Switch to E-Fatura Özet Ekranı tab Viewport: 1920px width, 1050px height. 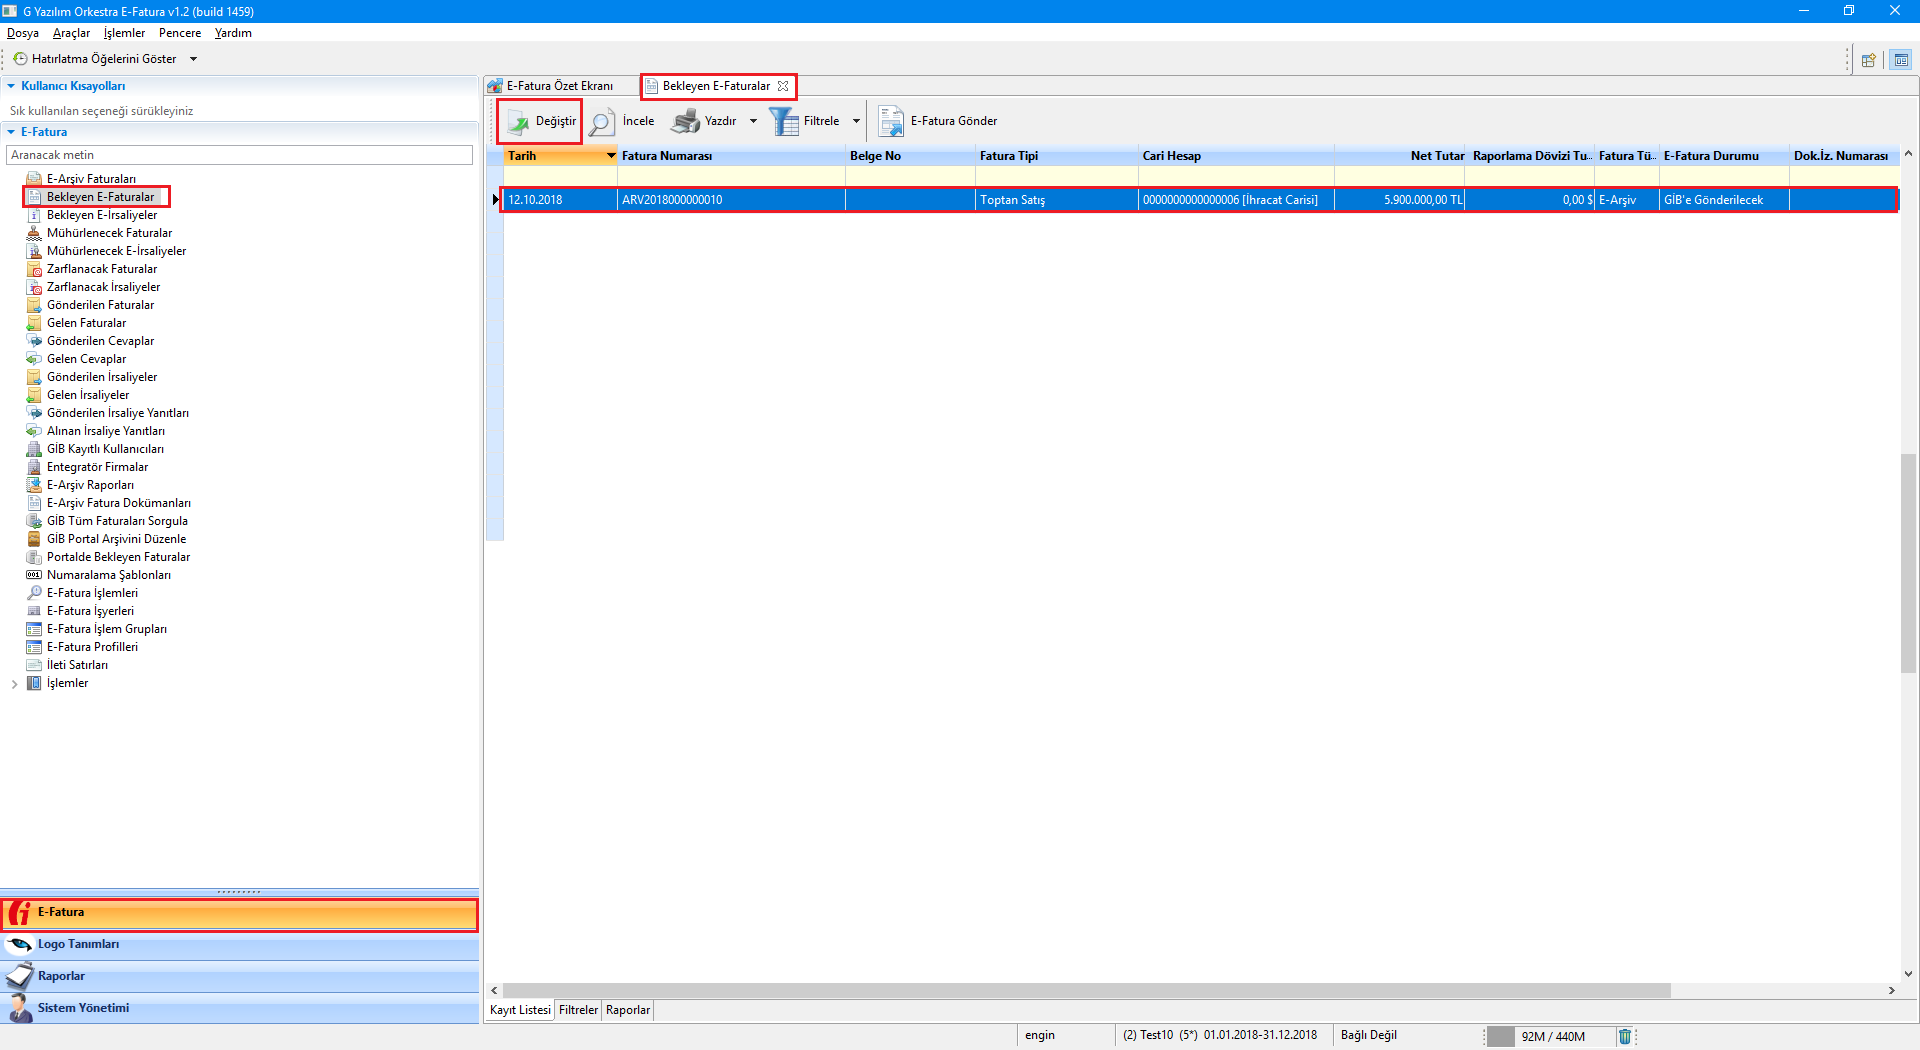(x=559, y=86)
